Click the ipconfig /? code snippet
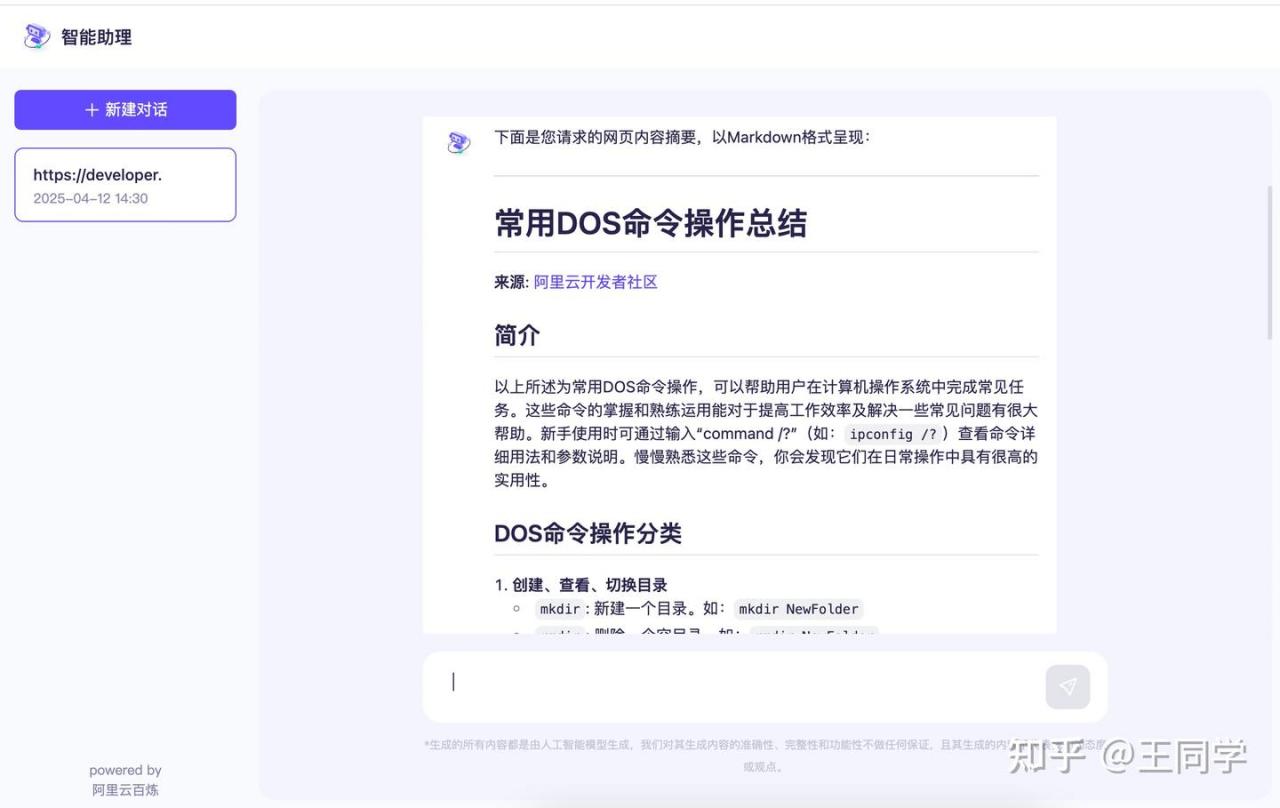 [x=893, y=434]
